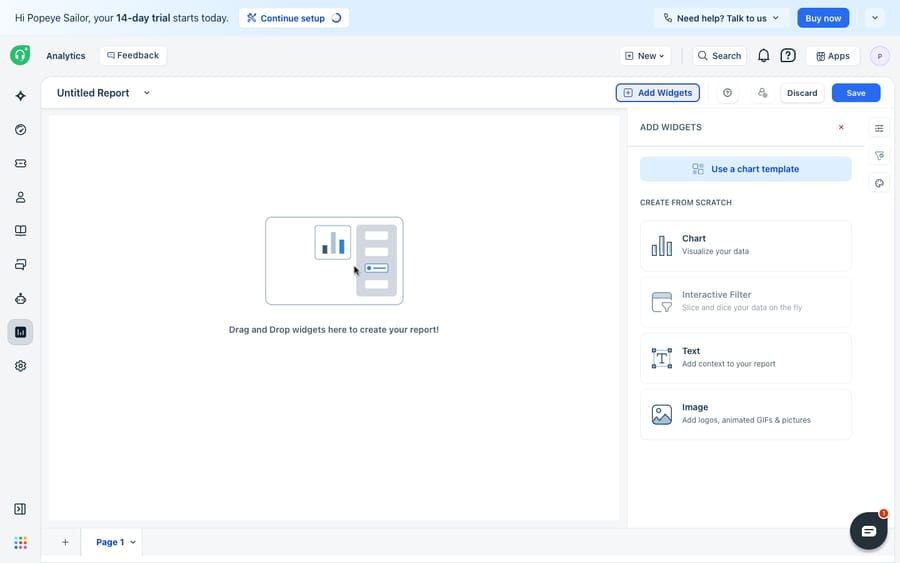Select the Page 1 tab
900x563 pixels.
click(110, 542)
